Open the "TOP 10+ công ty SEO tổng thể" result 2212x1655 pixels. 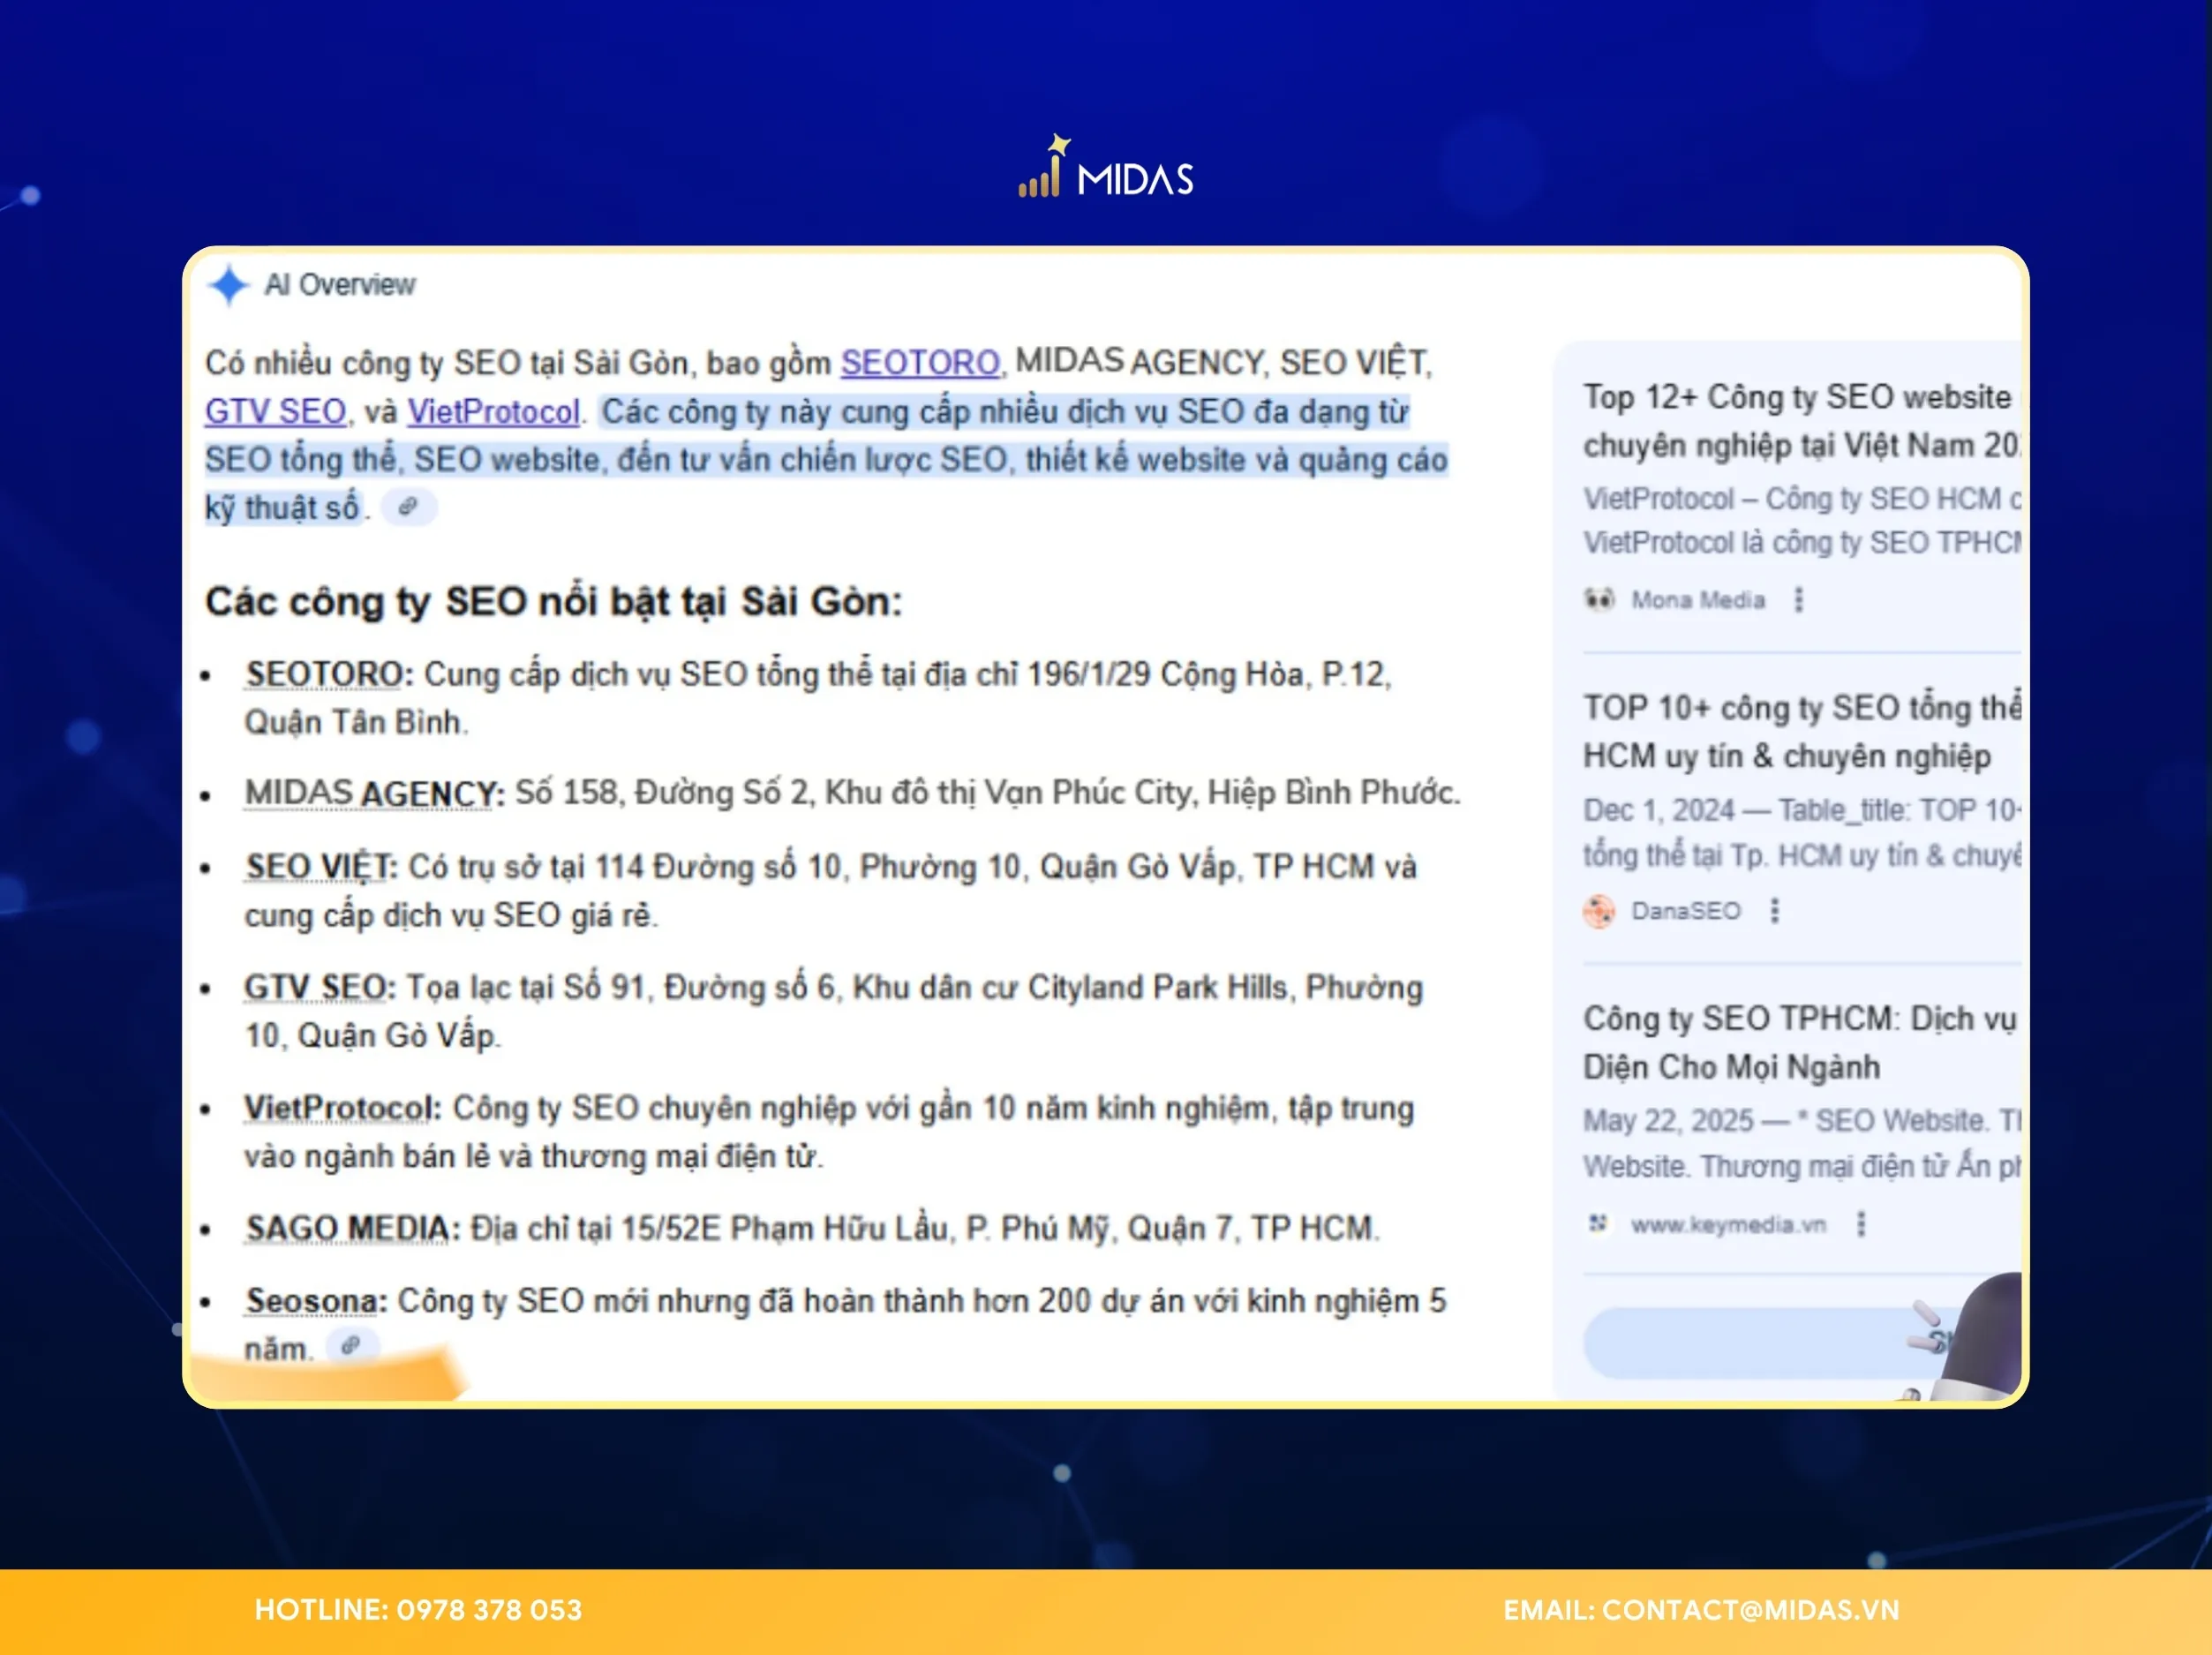coord(1800,732)
